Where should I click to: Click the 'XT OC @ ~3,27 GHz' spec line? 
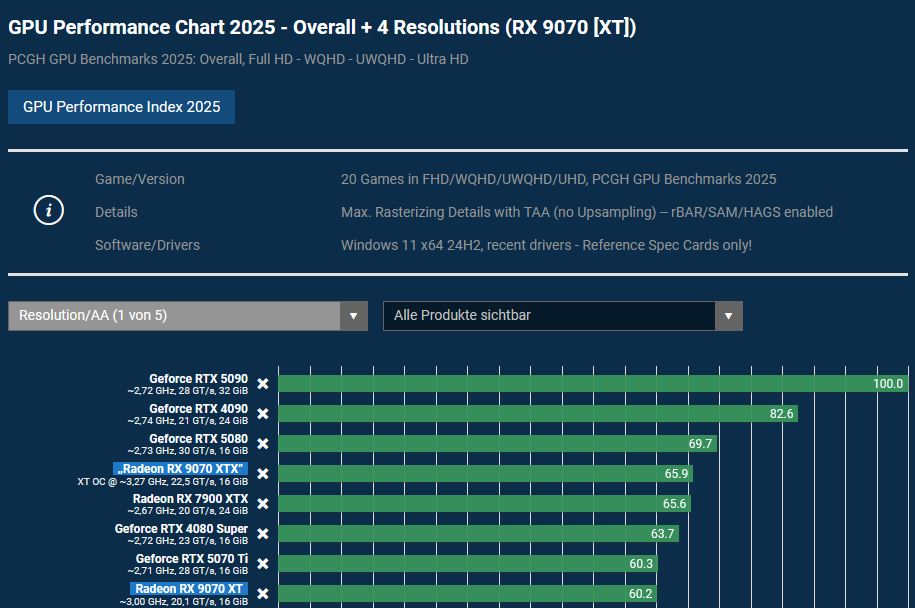click(x=163, y=482)
